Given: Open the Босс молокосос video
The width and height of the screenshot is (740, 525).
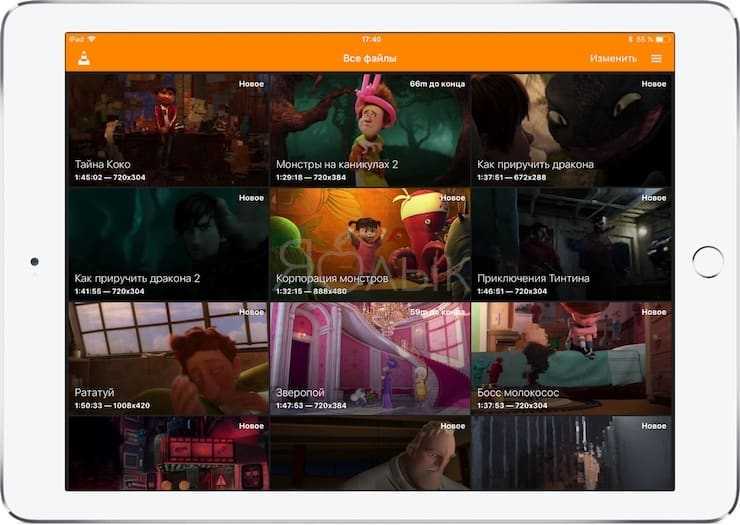Looking at the screenshot, I should click(x=572, y=358).
